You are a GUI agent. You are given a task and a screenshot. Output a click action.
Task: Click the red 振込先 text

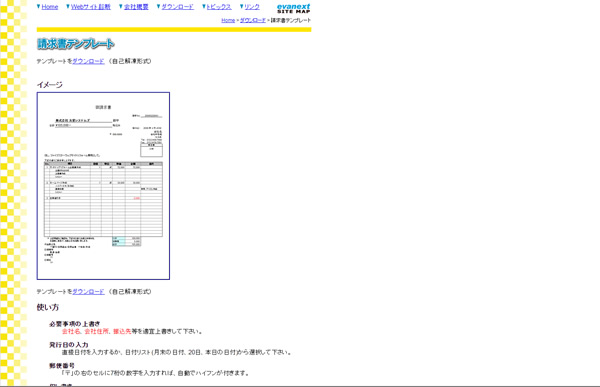pyautogui.click(x=122, y=331)
